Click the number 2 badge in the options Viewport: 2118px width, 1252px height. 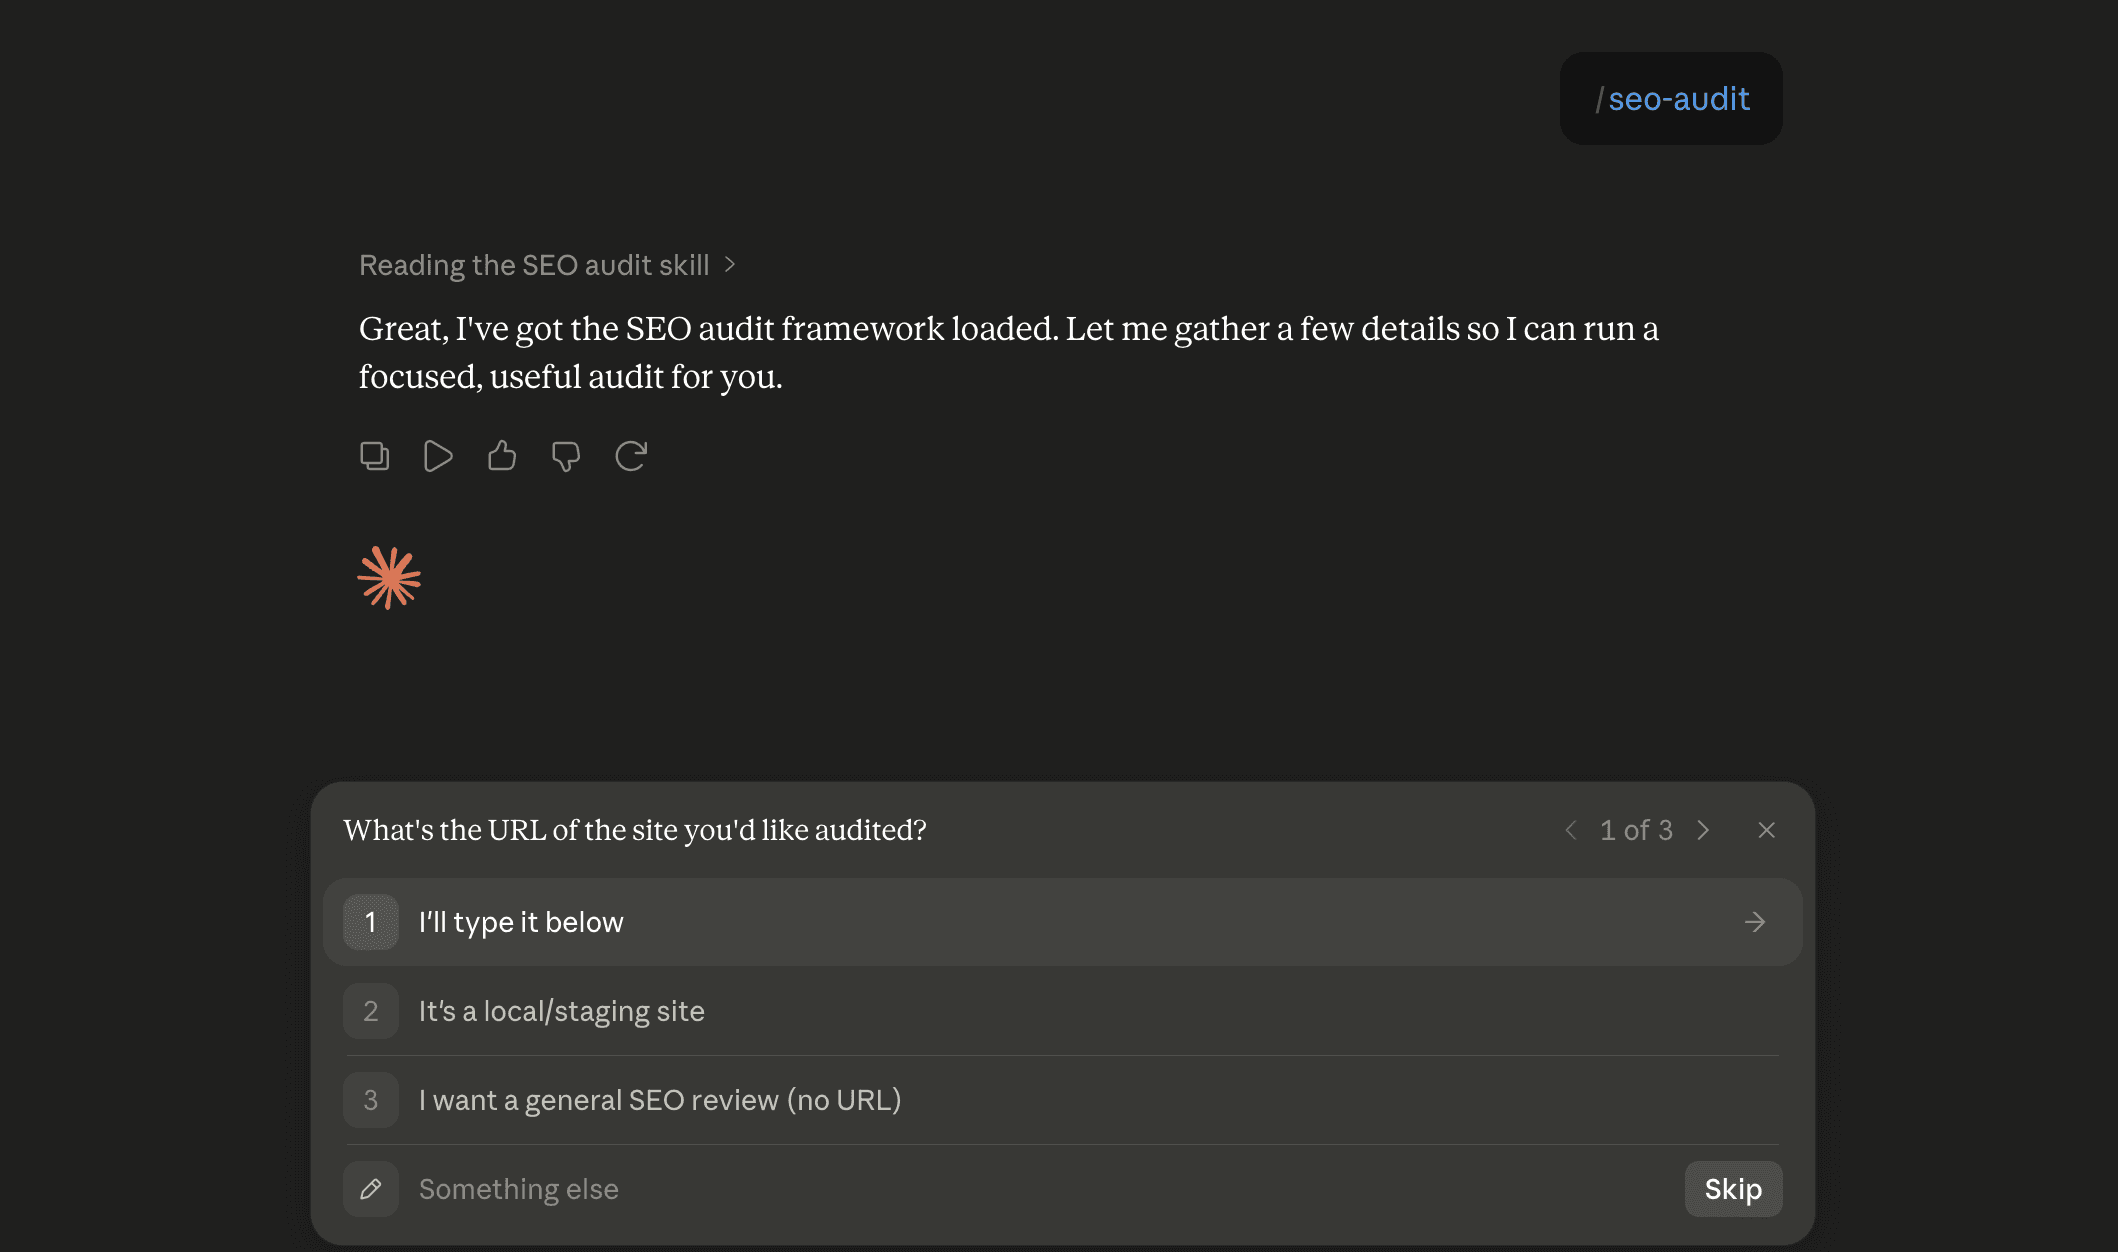[x=371, y=1011]
